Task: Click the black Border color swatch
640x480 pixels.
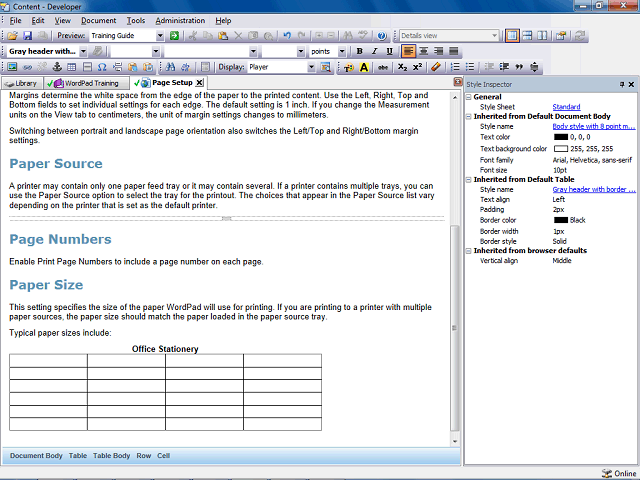Action: tap(561, 220)
